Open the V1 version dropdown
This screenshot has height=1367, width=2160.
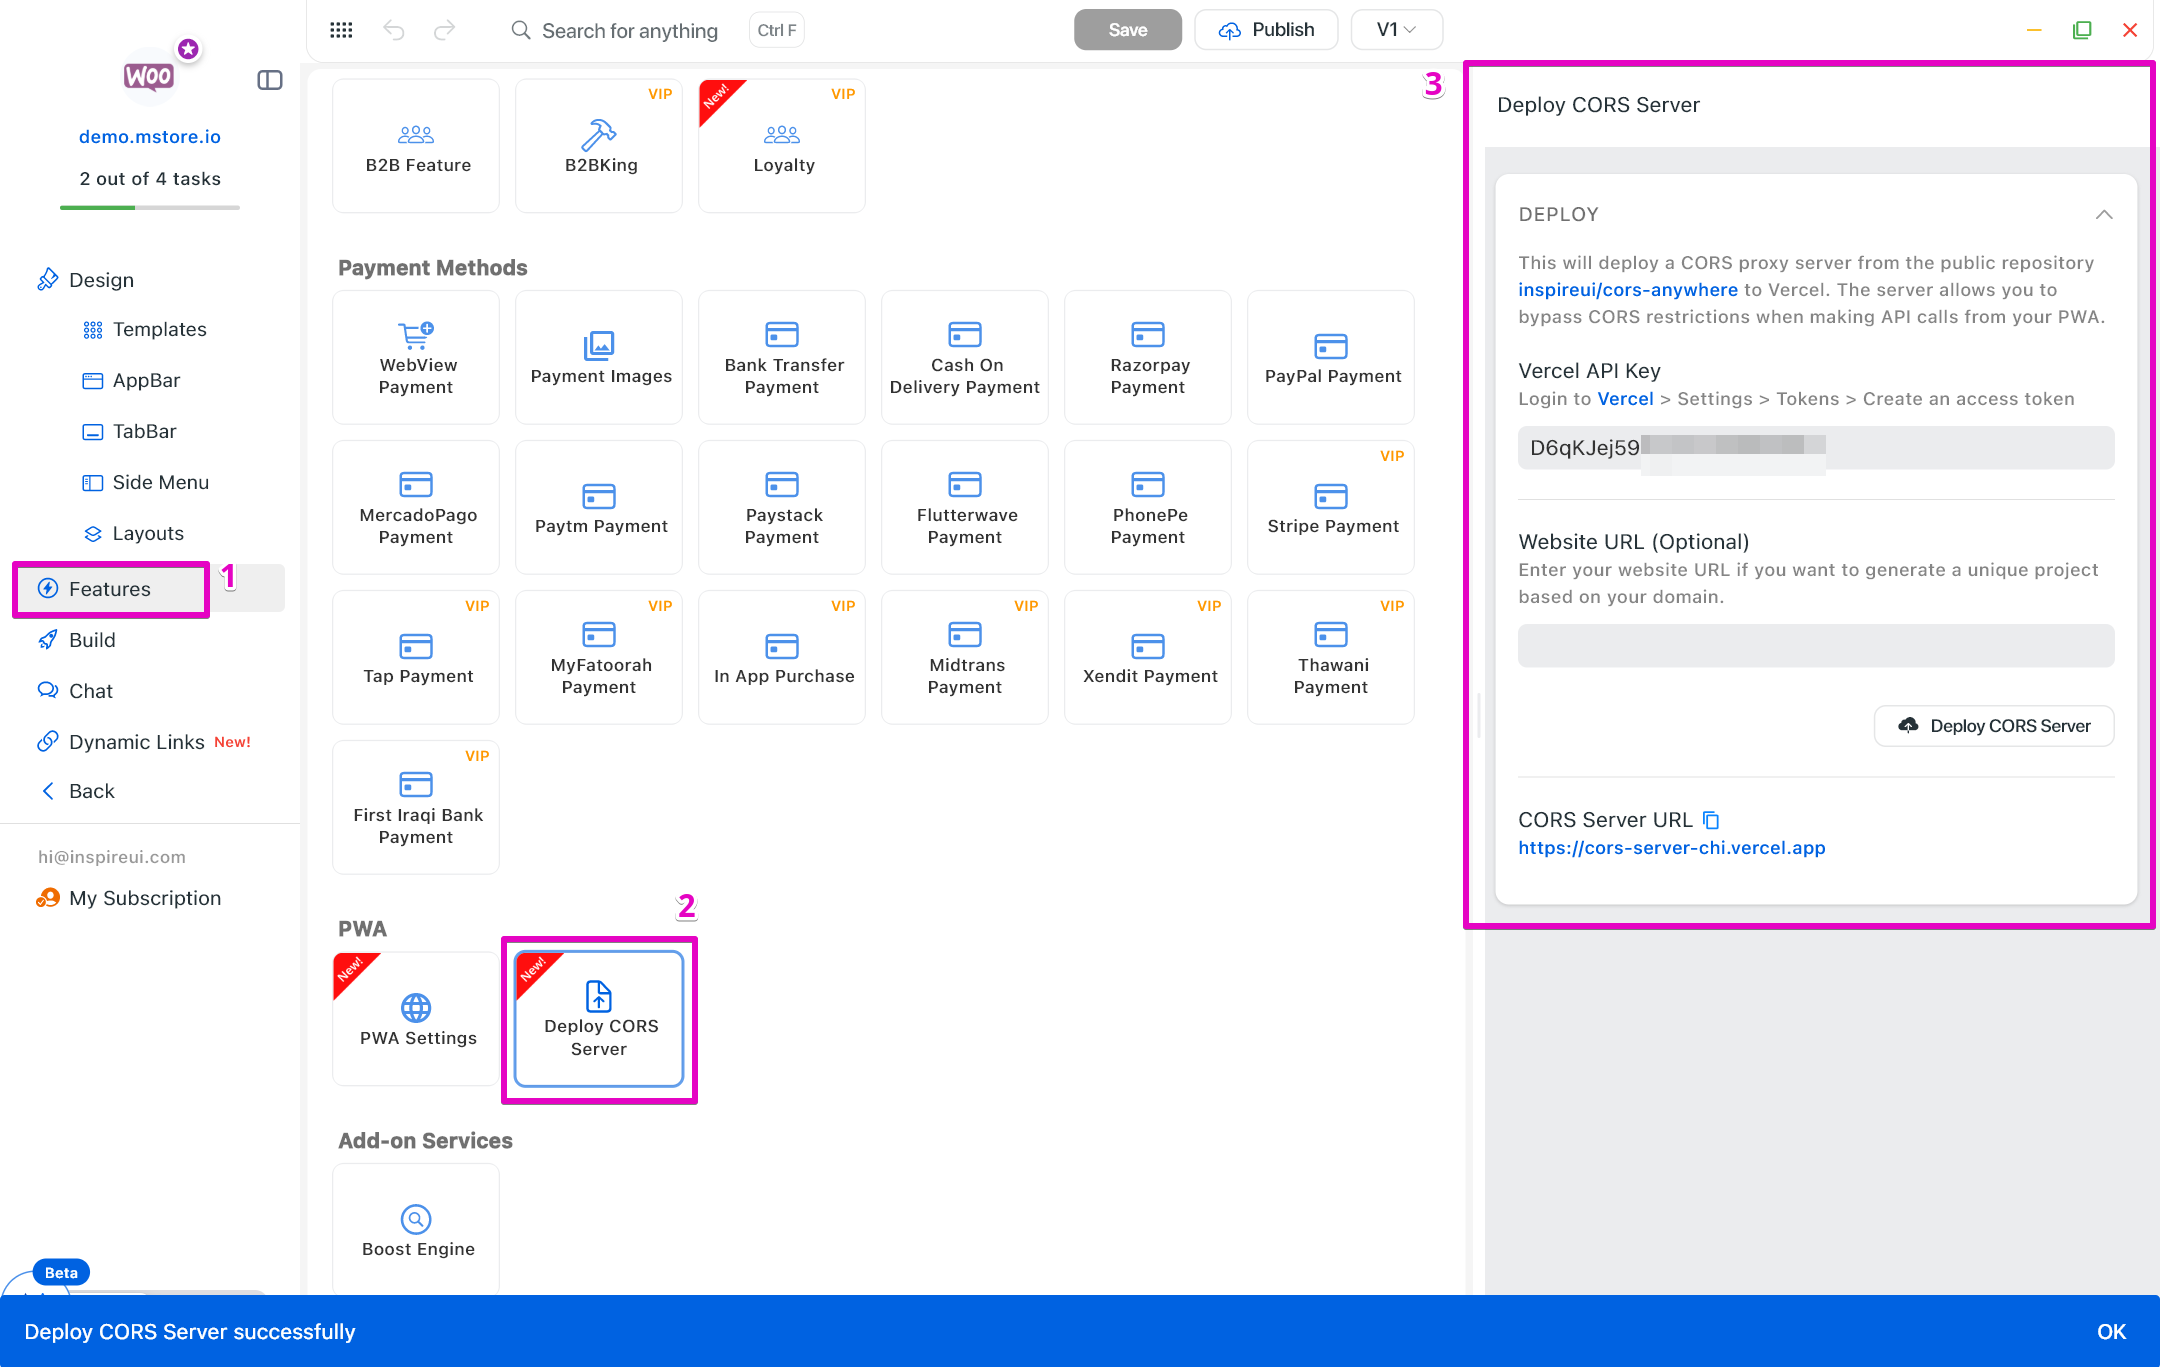pos(1396,30)
